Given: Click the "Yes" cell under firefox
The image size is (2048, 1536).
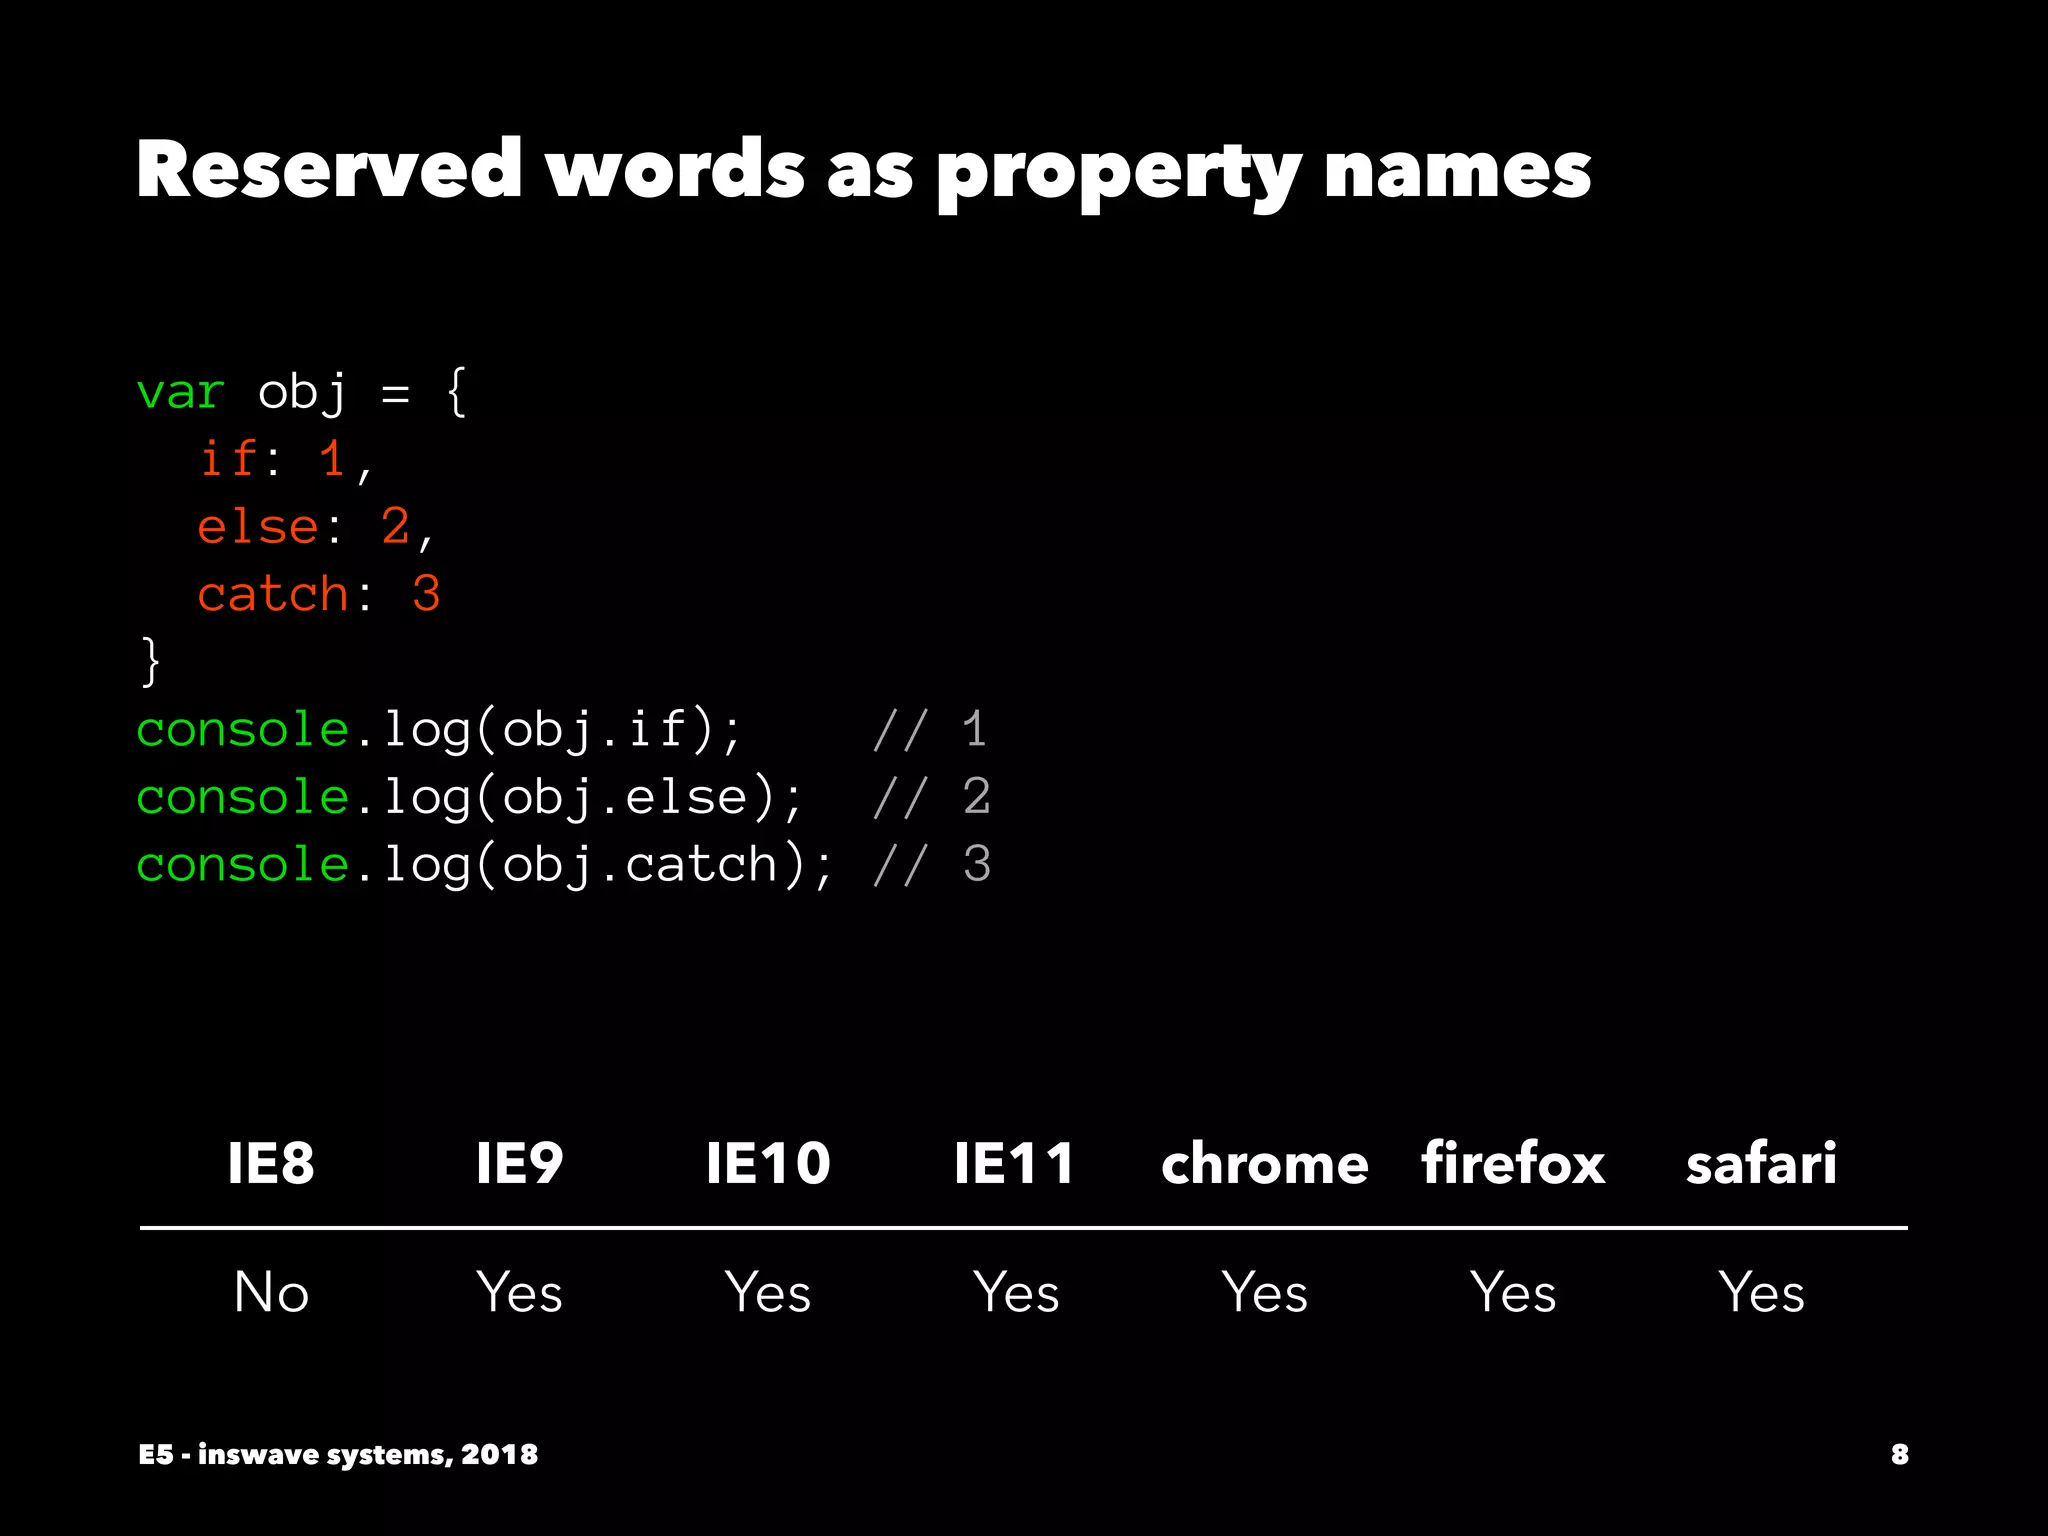Looking at the screenshot, I should coord(1513,1291).
